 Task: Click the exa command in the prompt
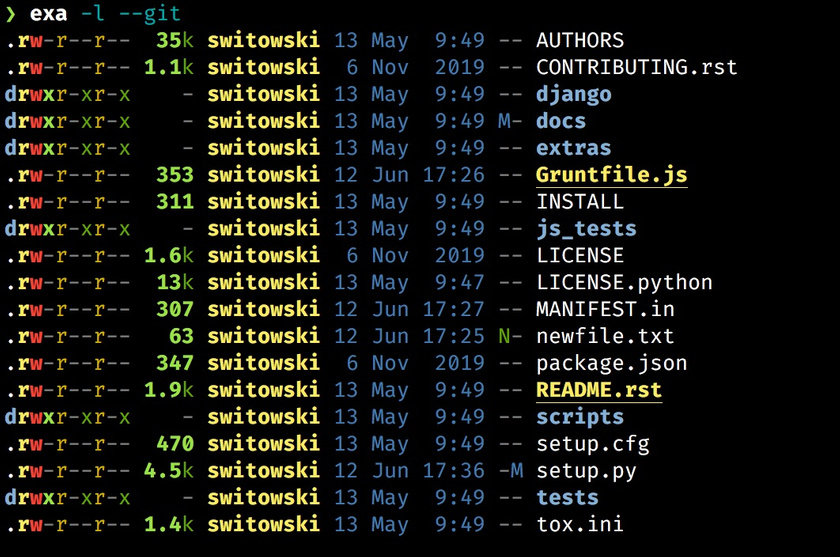49,14
